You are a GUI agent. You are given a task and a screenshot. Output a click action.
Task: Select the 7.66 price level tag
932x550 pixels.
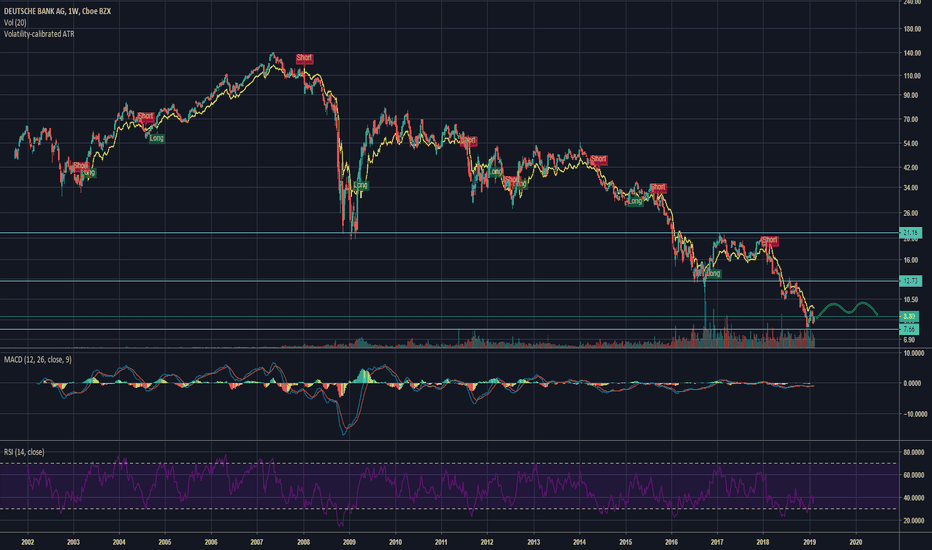point(909,329)
